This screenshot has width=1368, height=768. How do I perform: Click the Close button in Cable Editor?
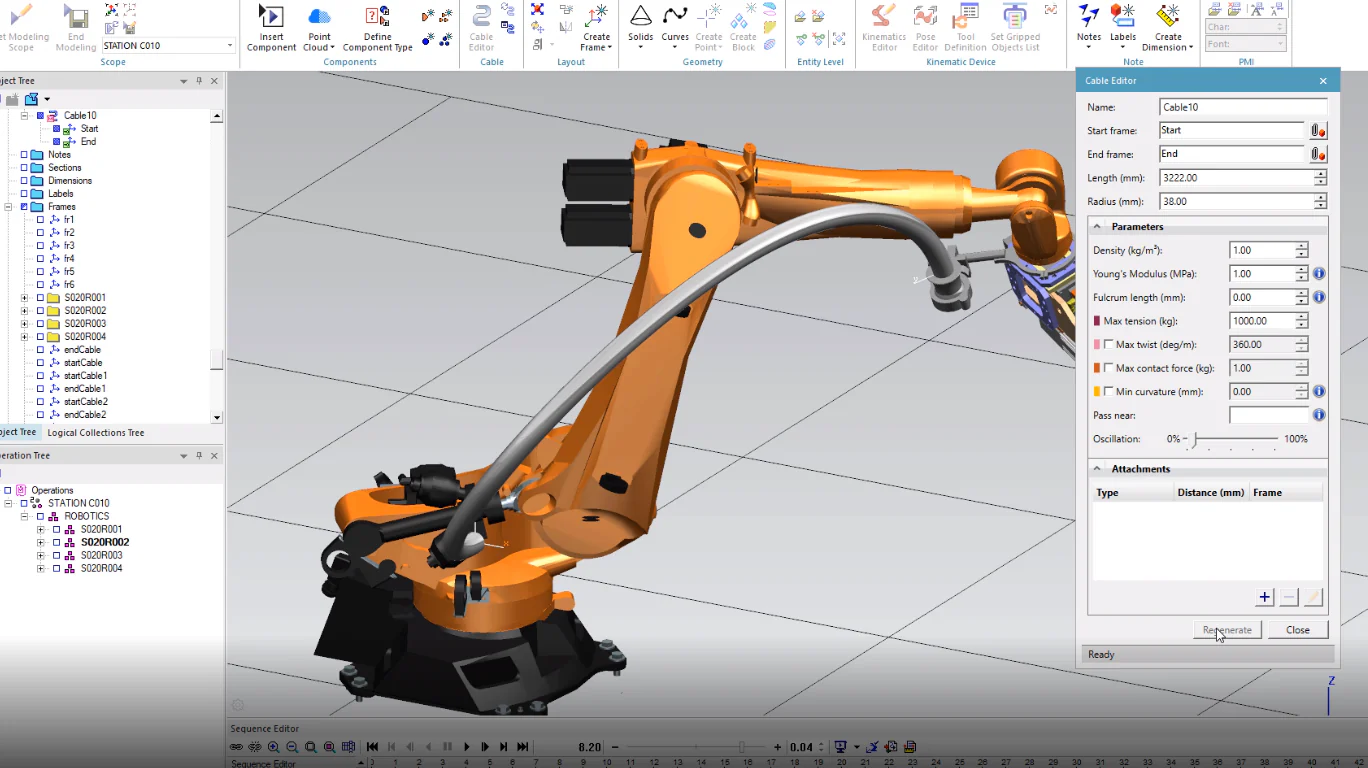pos(1298,630)
